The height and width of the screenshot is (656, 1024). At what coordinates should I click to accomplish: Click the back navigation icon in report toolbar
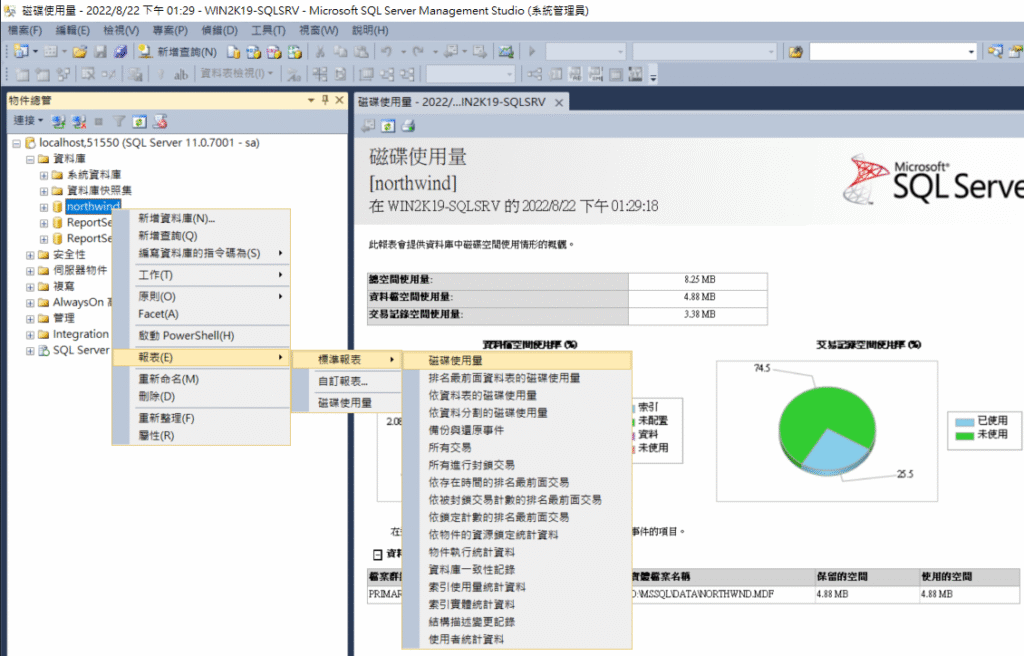[368, 126]
